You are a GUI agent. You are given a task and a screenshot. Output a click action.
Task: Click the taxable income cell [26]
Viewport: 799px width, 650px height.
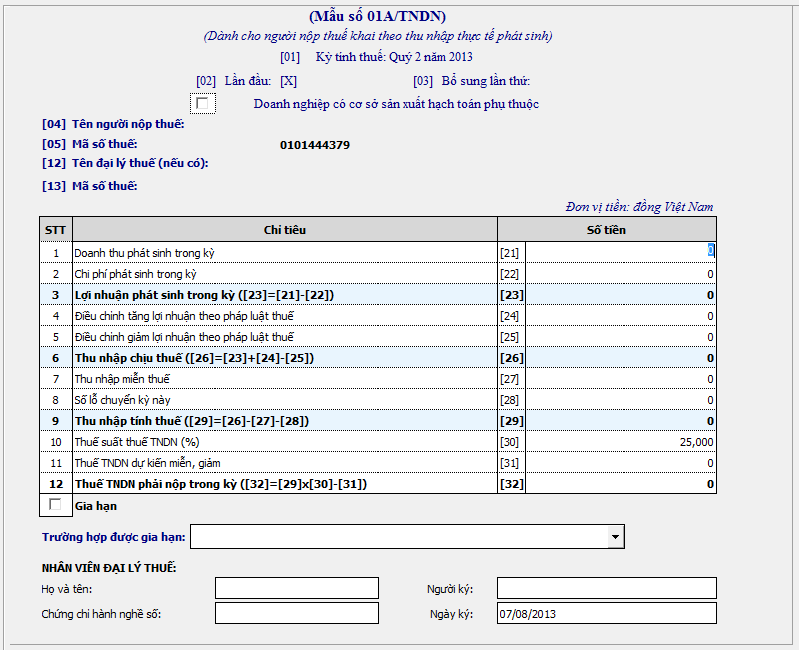point(620,358)
